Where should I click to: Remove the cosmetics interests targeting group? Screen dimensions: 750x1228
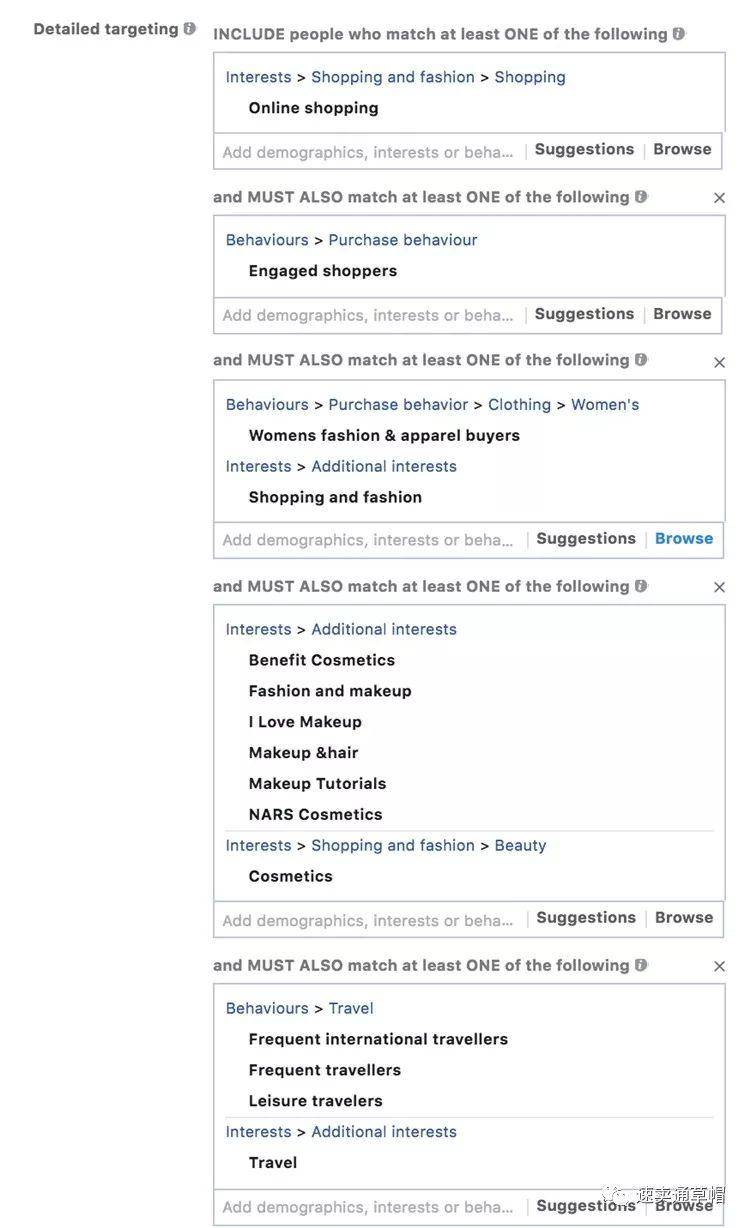click(719, 587)
